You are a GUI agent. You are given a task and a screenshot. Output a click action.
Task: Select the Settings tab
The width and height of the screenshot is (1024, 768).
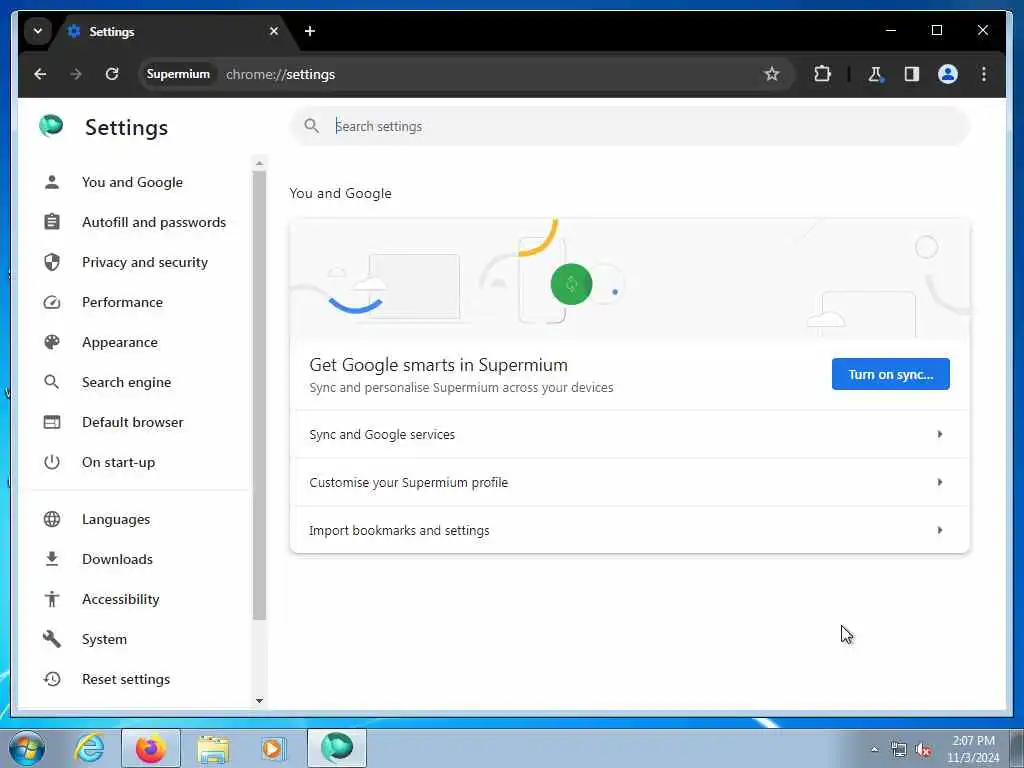(x=174, y=31)
